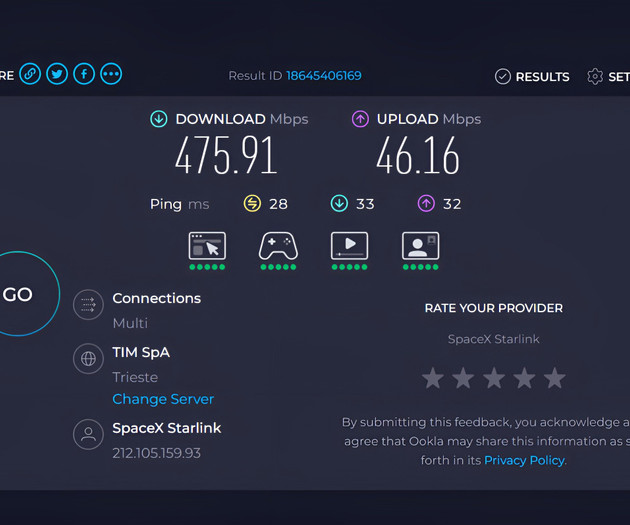
Task: Copy the share link icon
Action: tap(30, 74)
